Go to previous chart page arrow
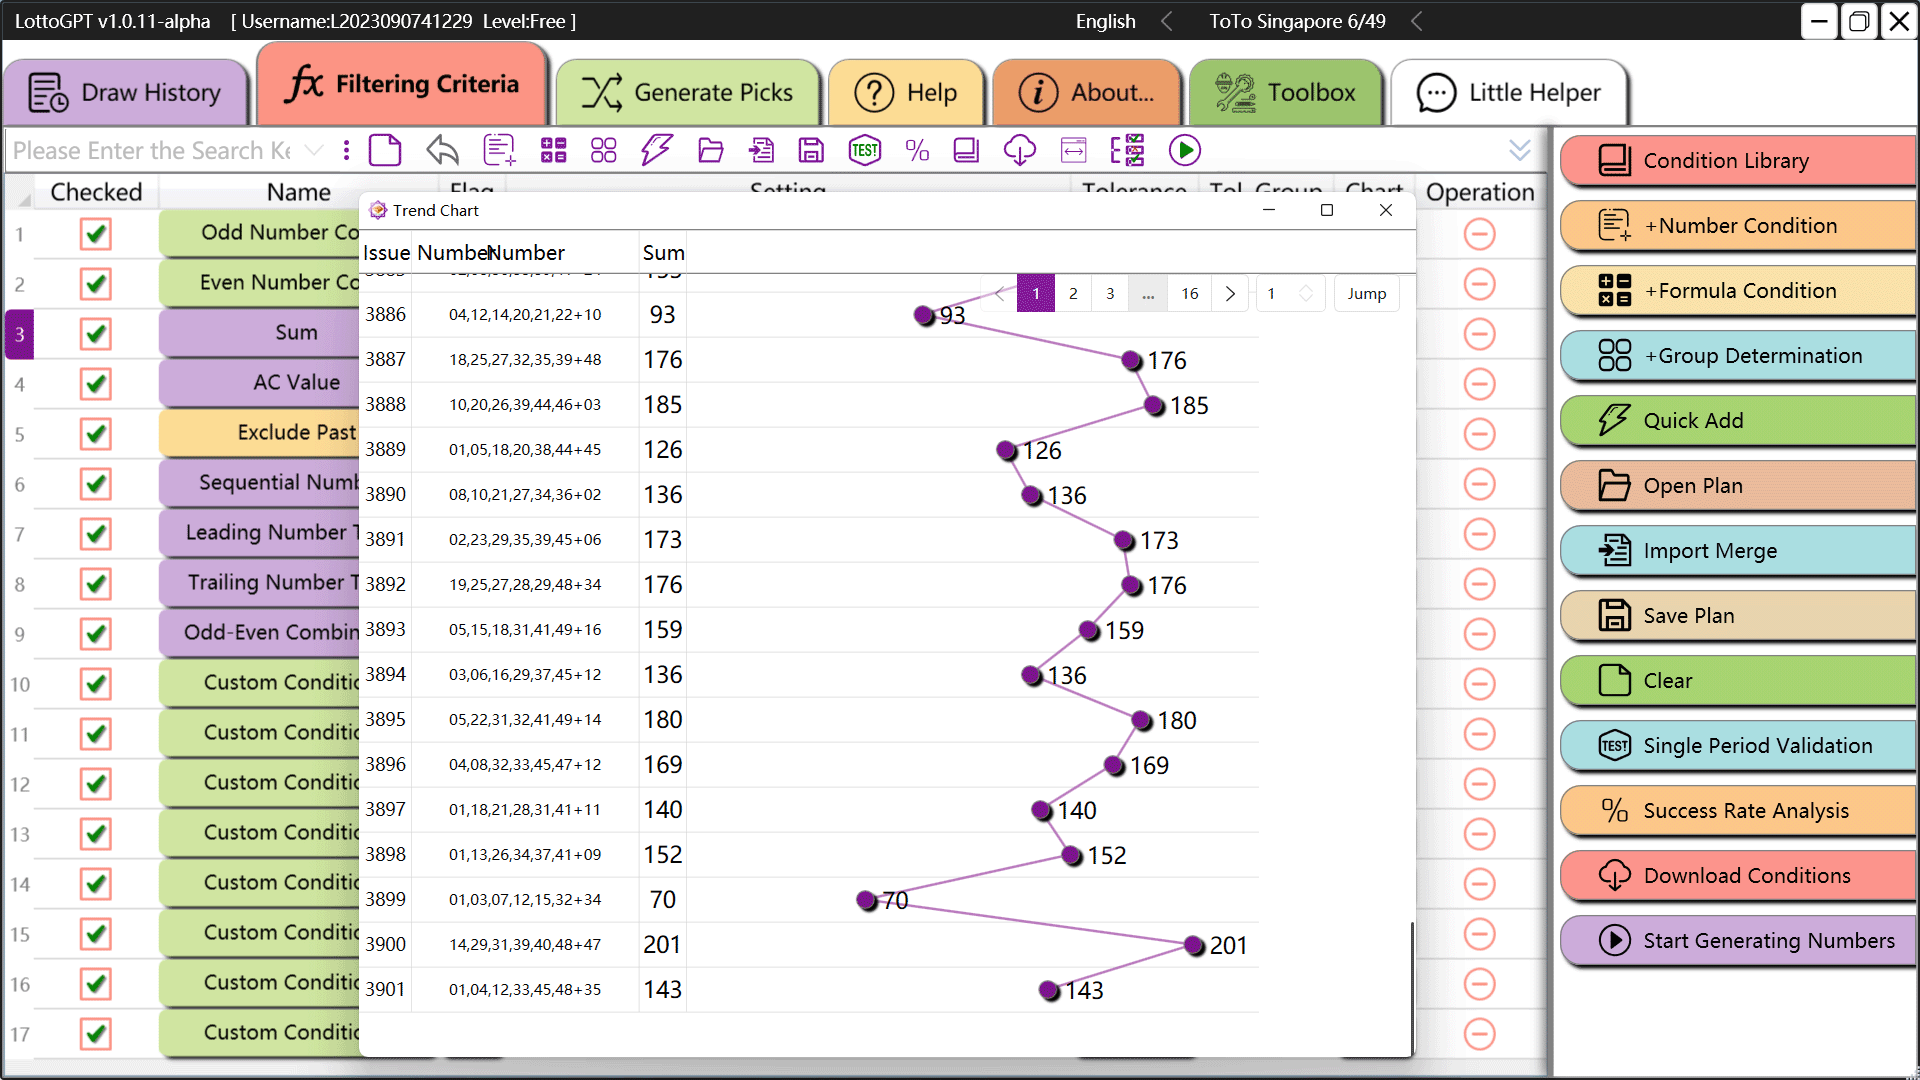1920x1080 pixels. click(x=999, y=294)
